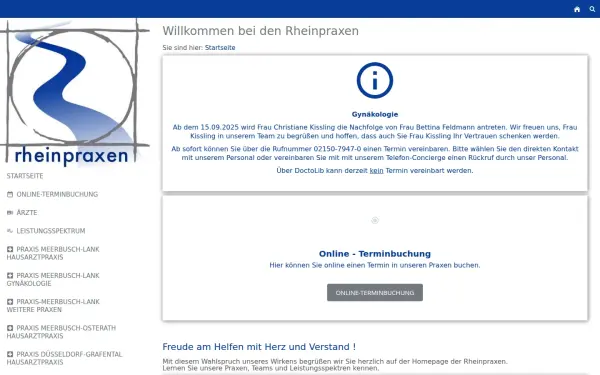Click the small loading image above Terminbuchung
Viewport: 600px width, 375px height.
(375, 220)
